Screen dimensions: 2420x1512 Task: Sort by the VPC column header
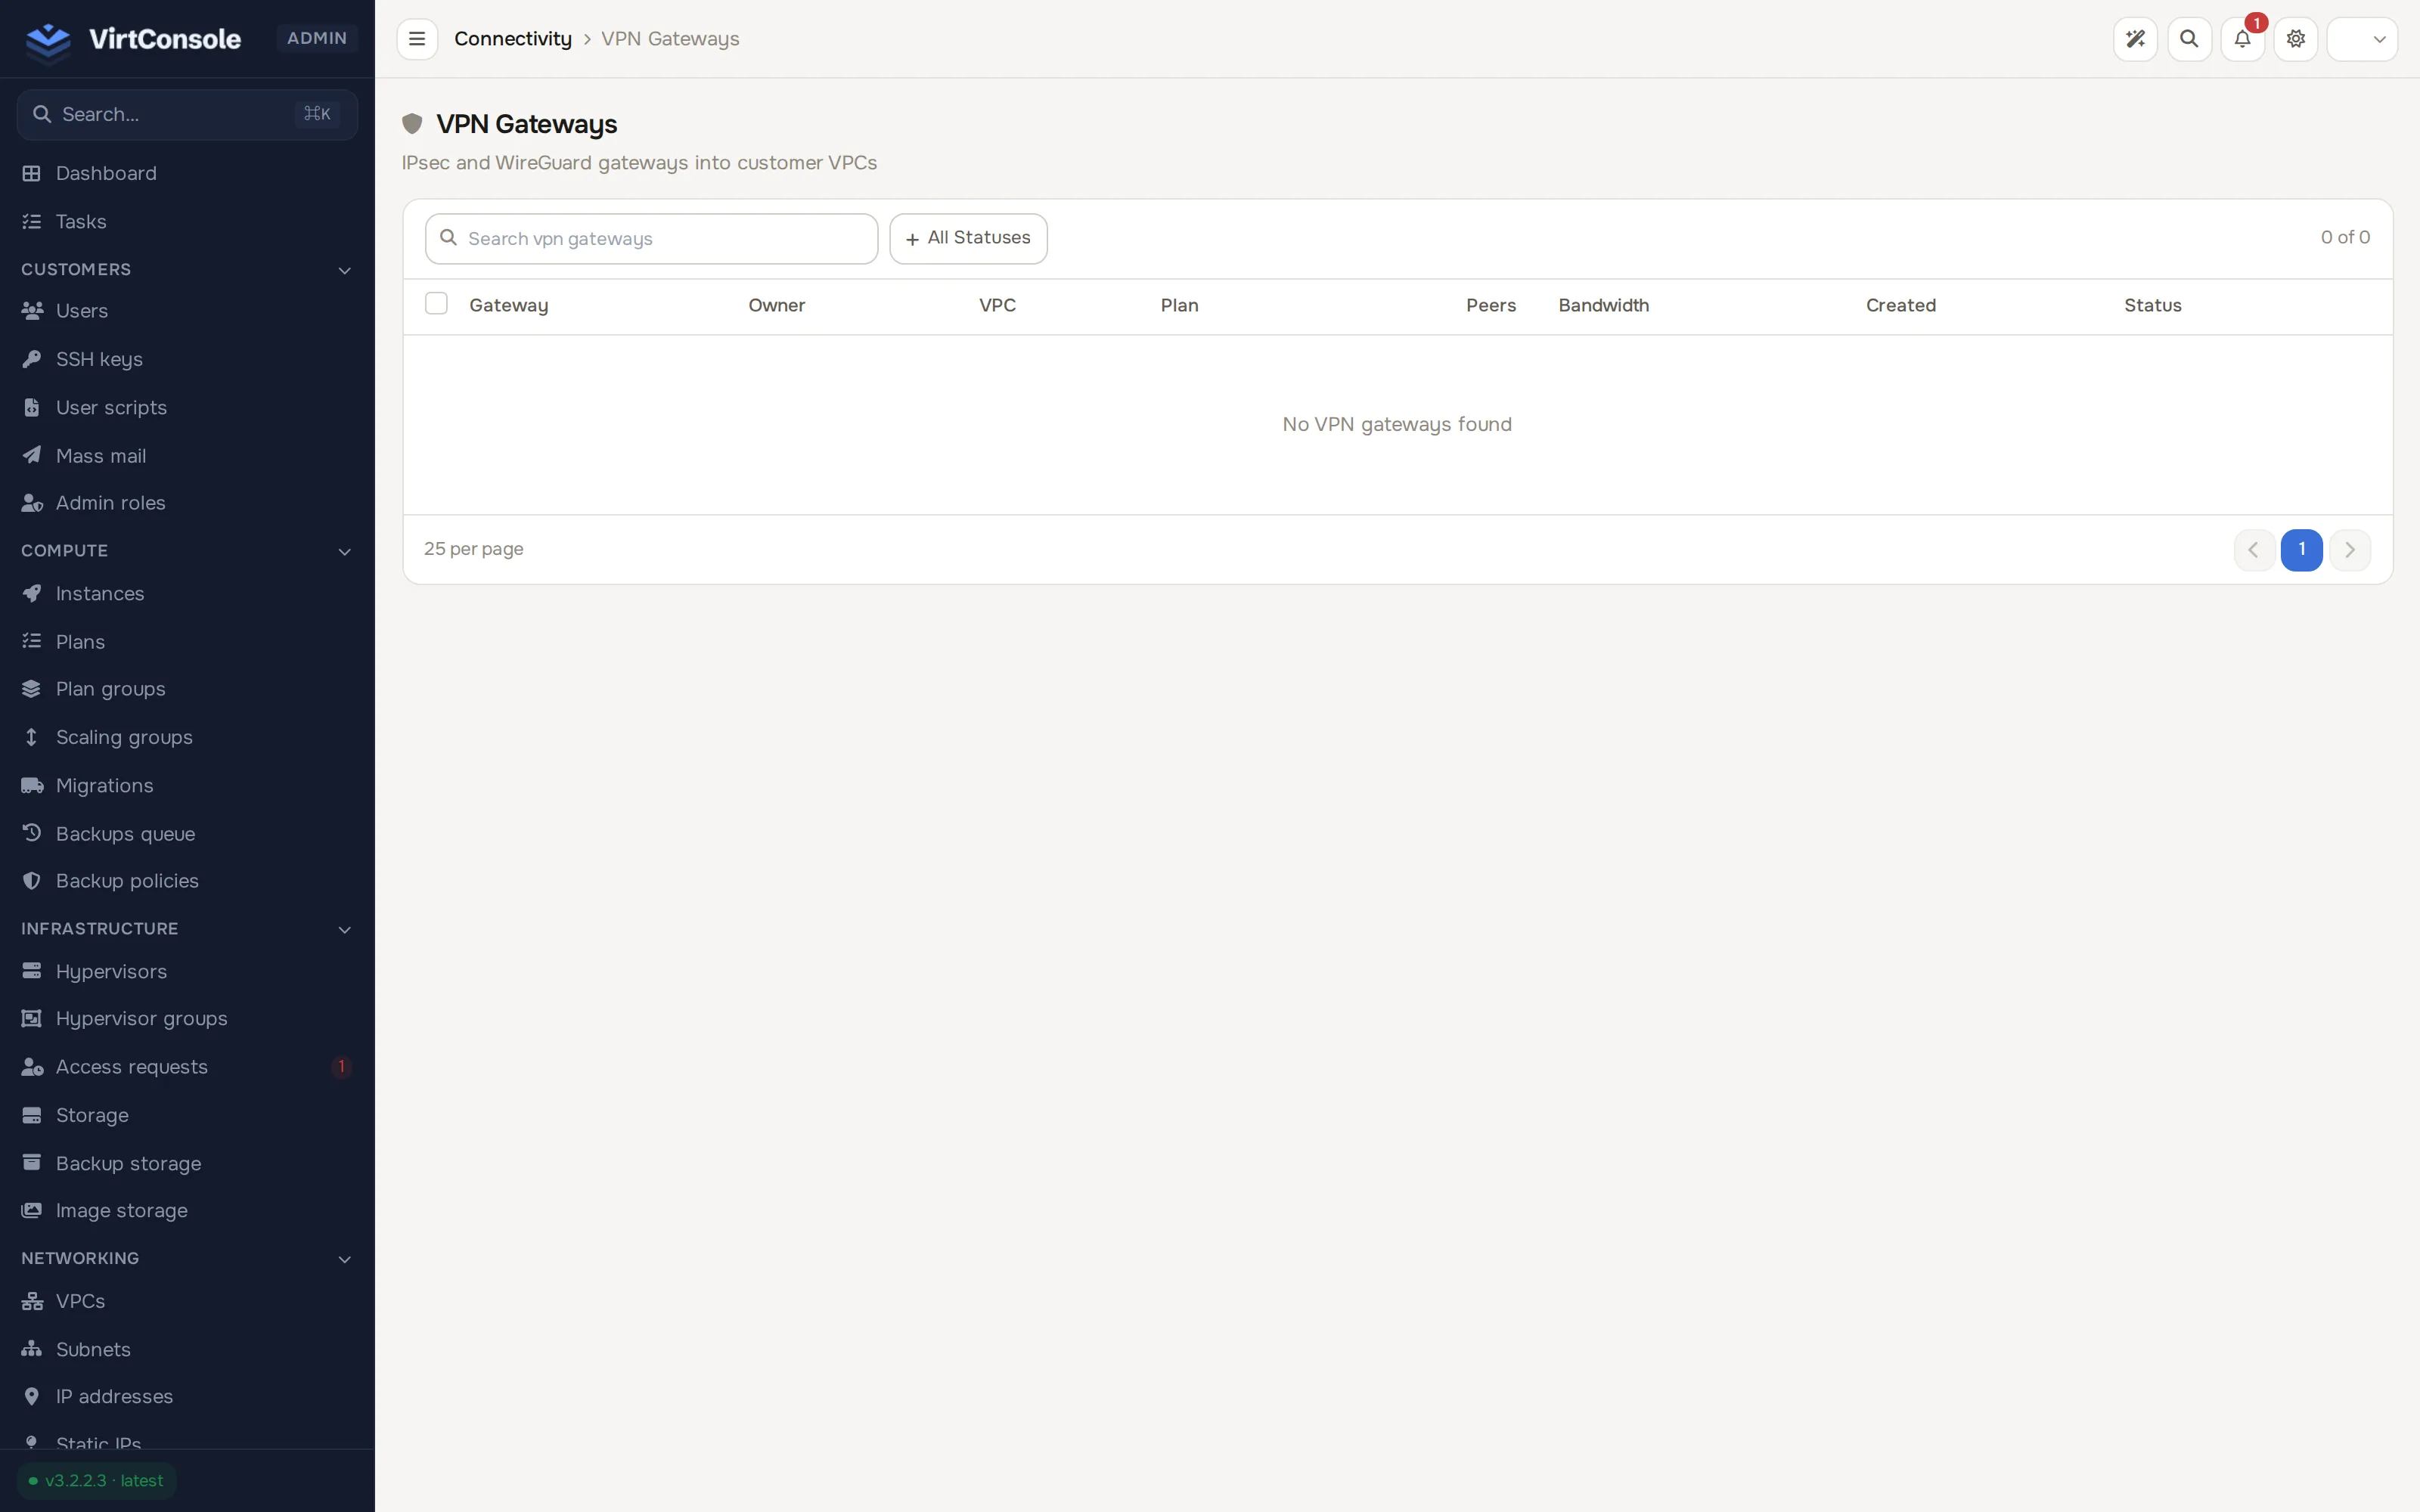[997, 305]
